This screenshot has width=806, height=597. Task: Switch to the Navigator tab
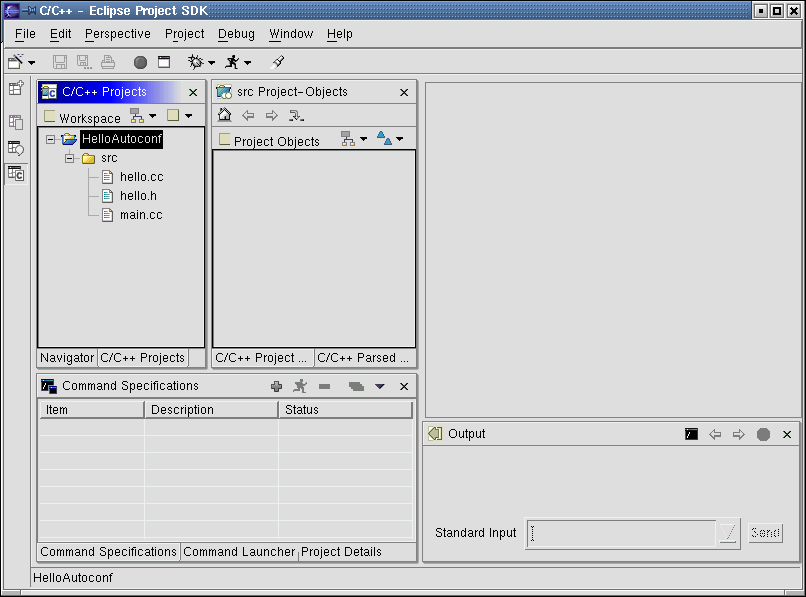(67, 358)
